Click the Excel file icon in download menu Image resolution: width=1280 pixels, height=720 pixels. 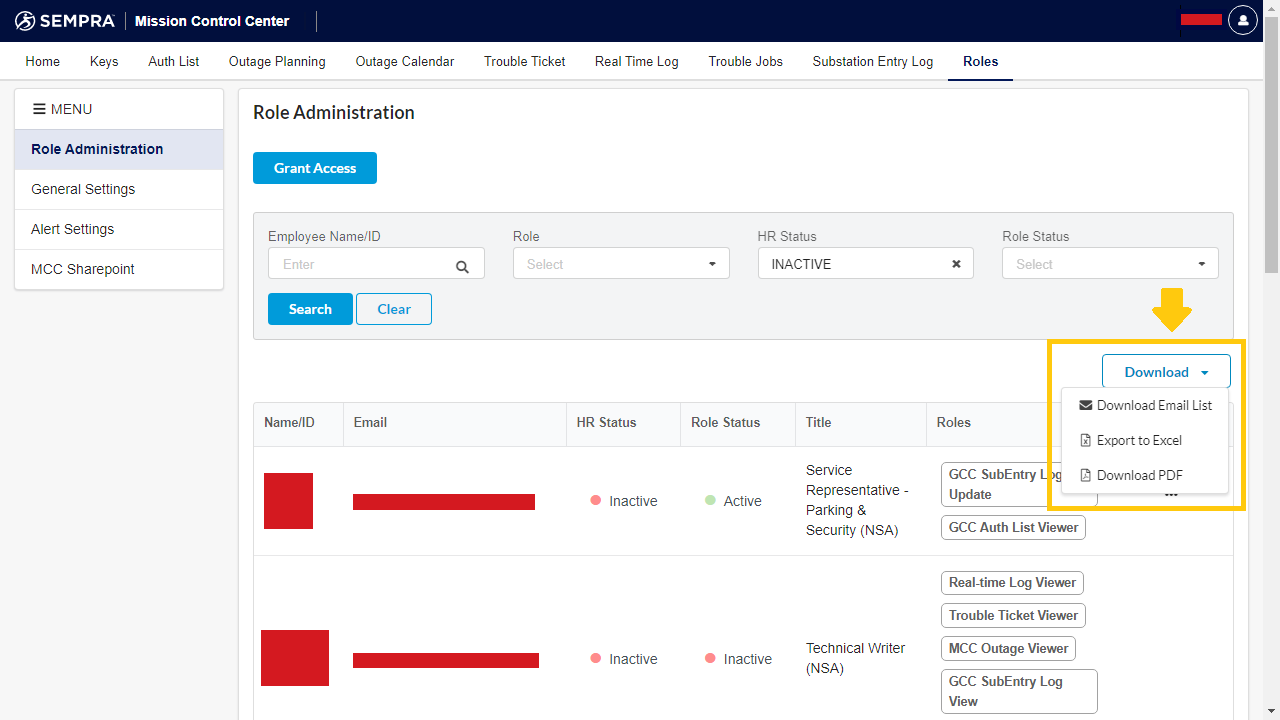click(x=1085, y=440)
